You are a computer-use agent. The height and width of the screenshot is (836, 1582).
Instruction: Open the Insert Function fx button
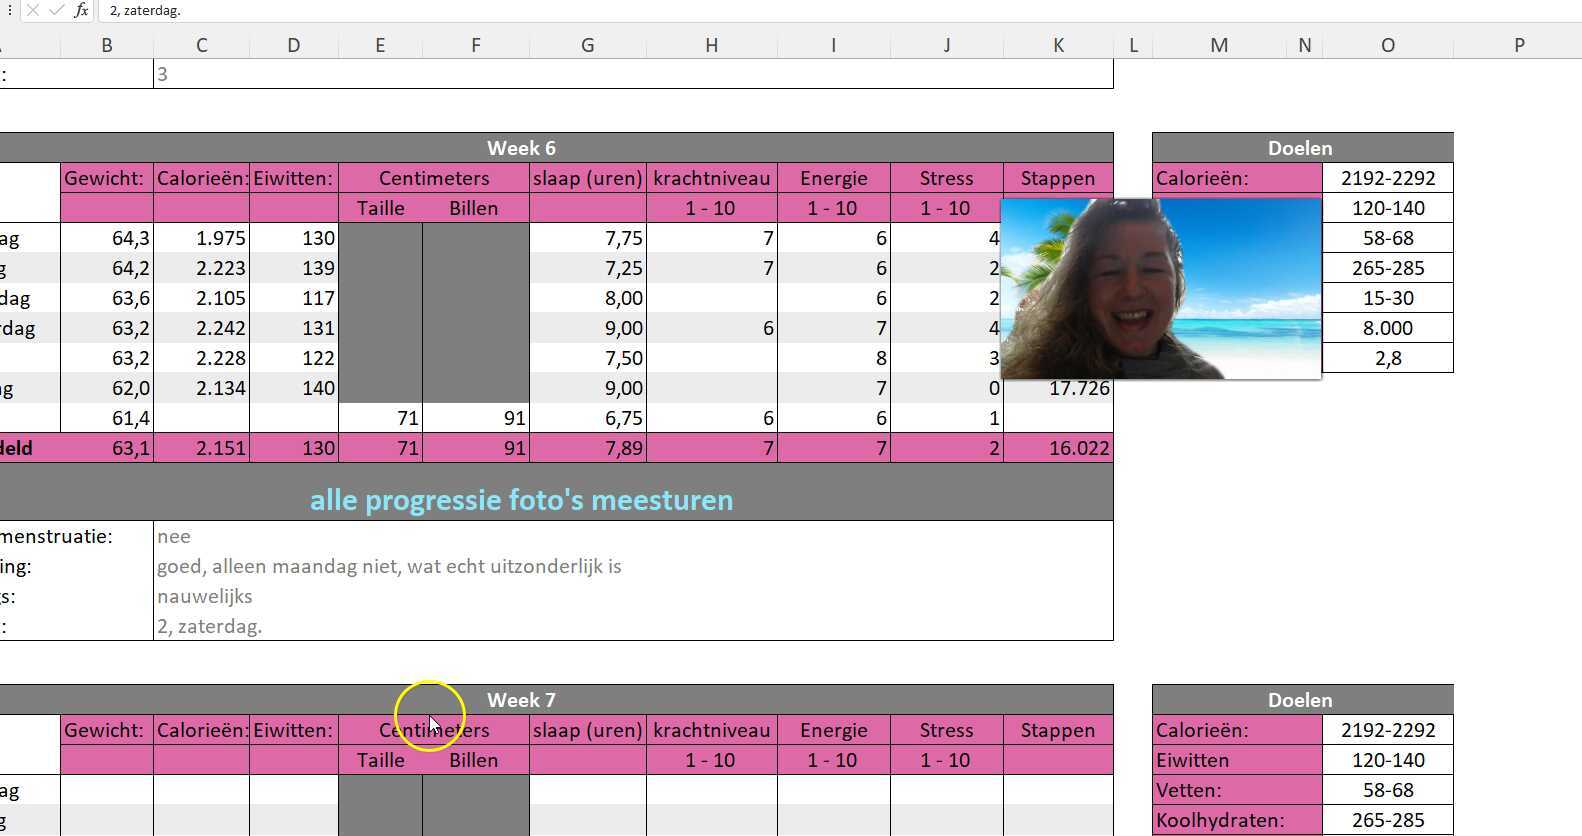pyautogui.click(x=81, y=10)
